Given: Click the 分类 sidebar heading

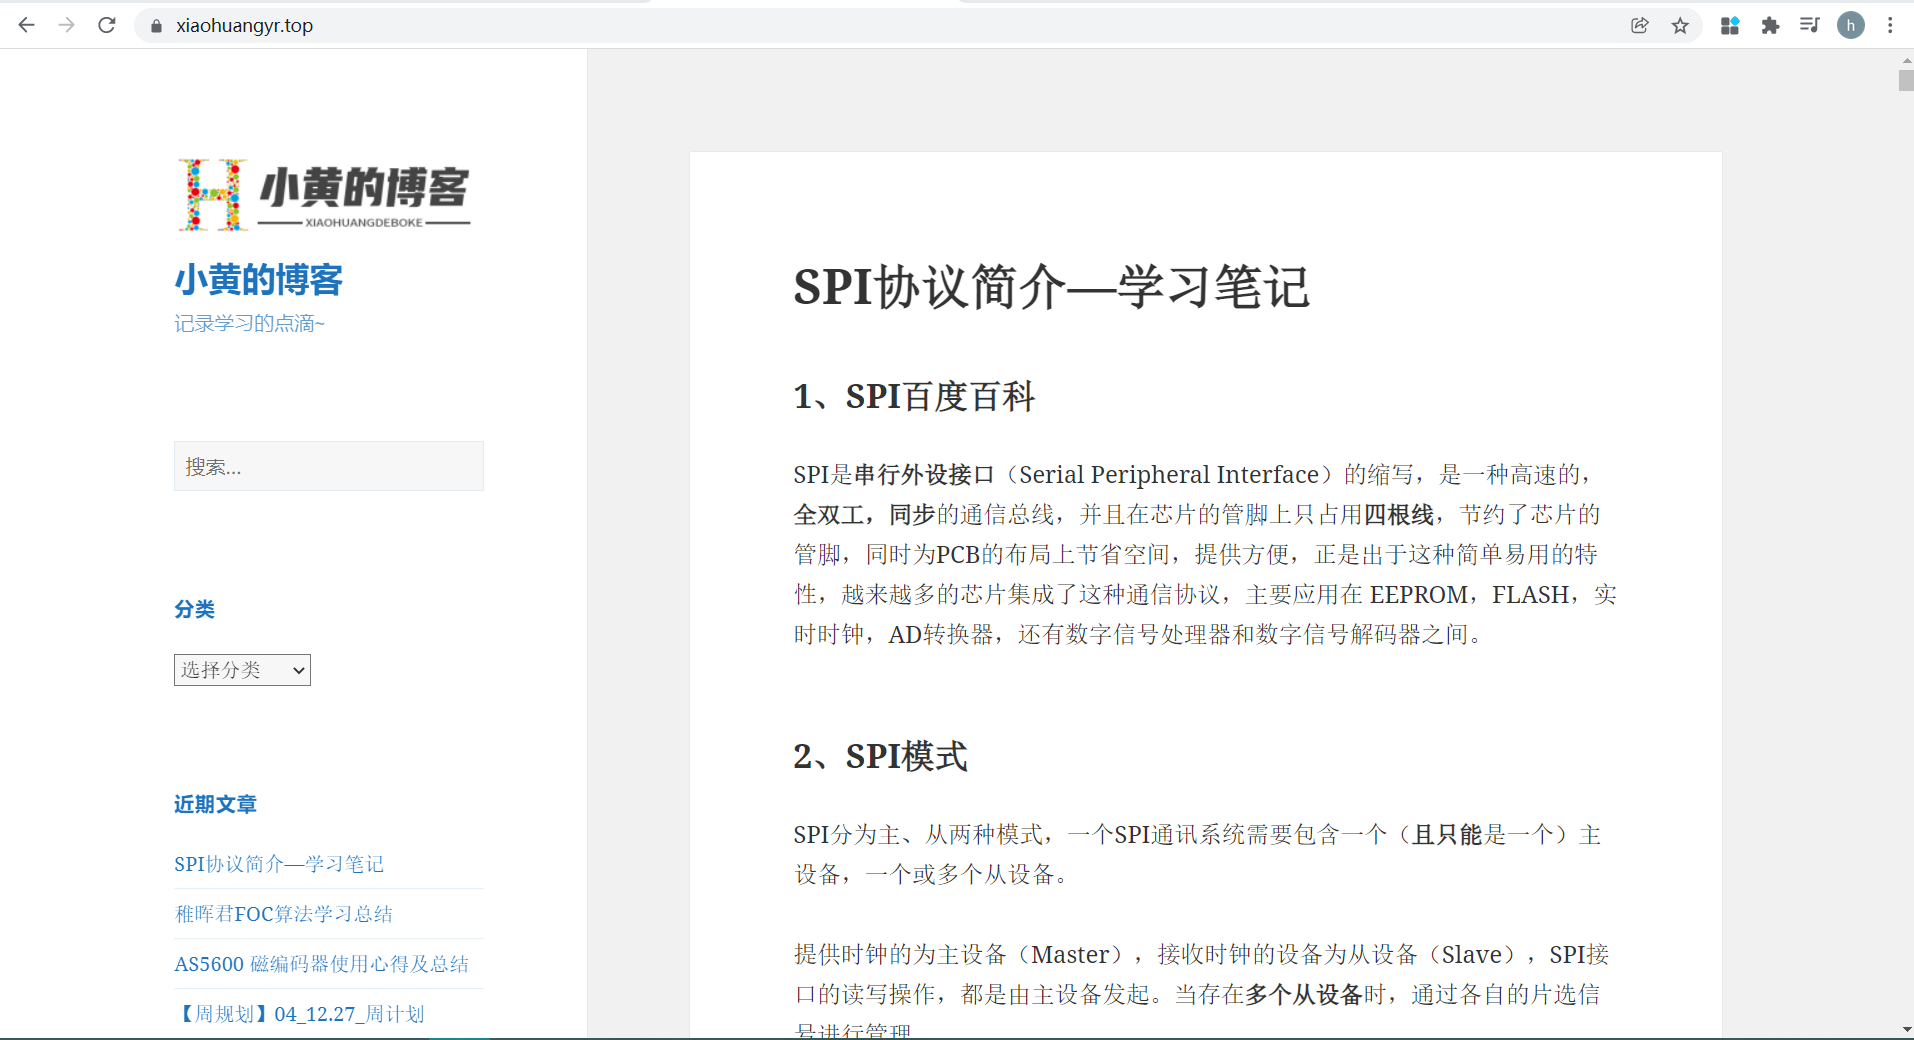Looking at the screenshot, I should click(x=195, y=609).
